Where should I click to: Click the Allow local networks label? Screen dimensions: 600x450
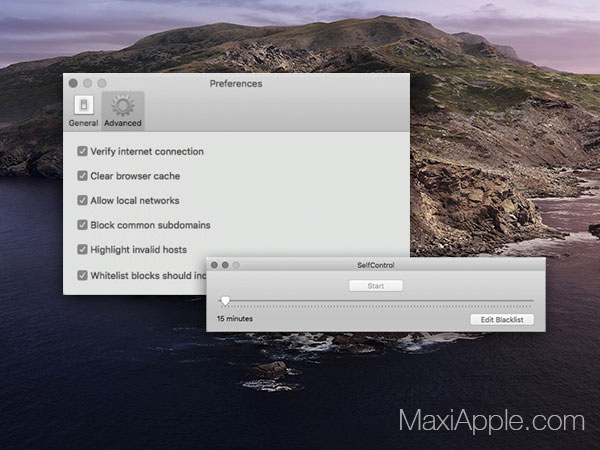pos(135,201)
